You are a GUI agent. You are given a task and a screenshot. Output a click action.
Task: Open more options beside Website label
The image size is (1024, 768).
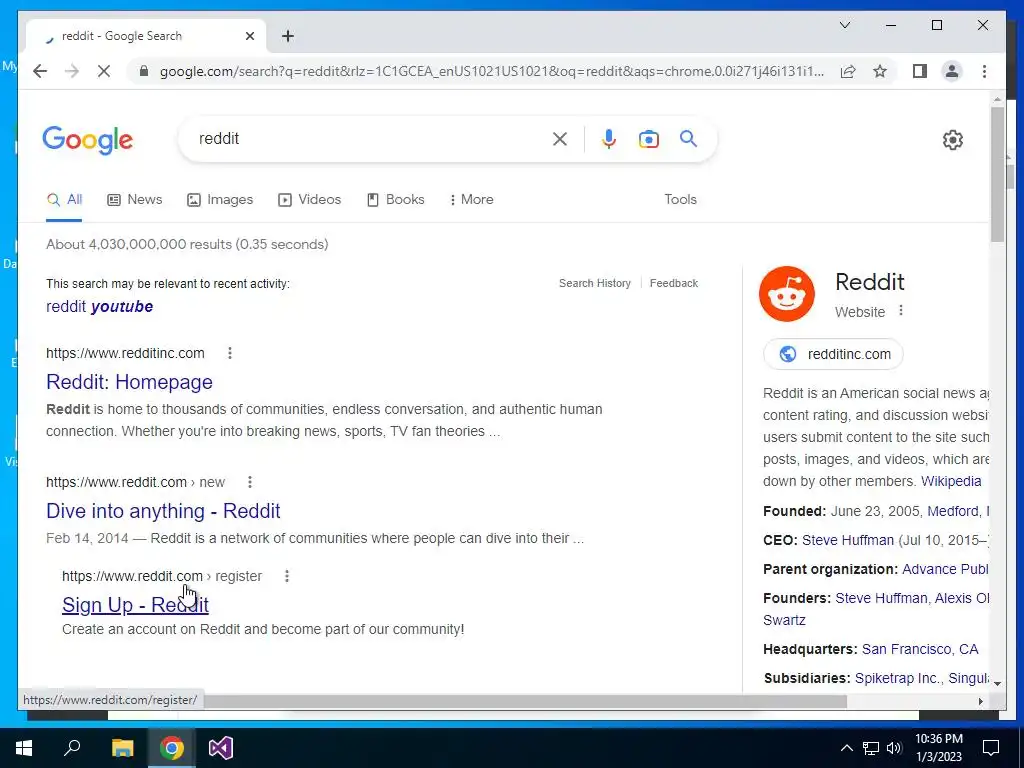click(x=901, y=310)
